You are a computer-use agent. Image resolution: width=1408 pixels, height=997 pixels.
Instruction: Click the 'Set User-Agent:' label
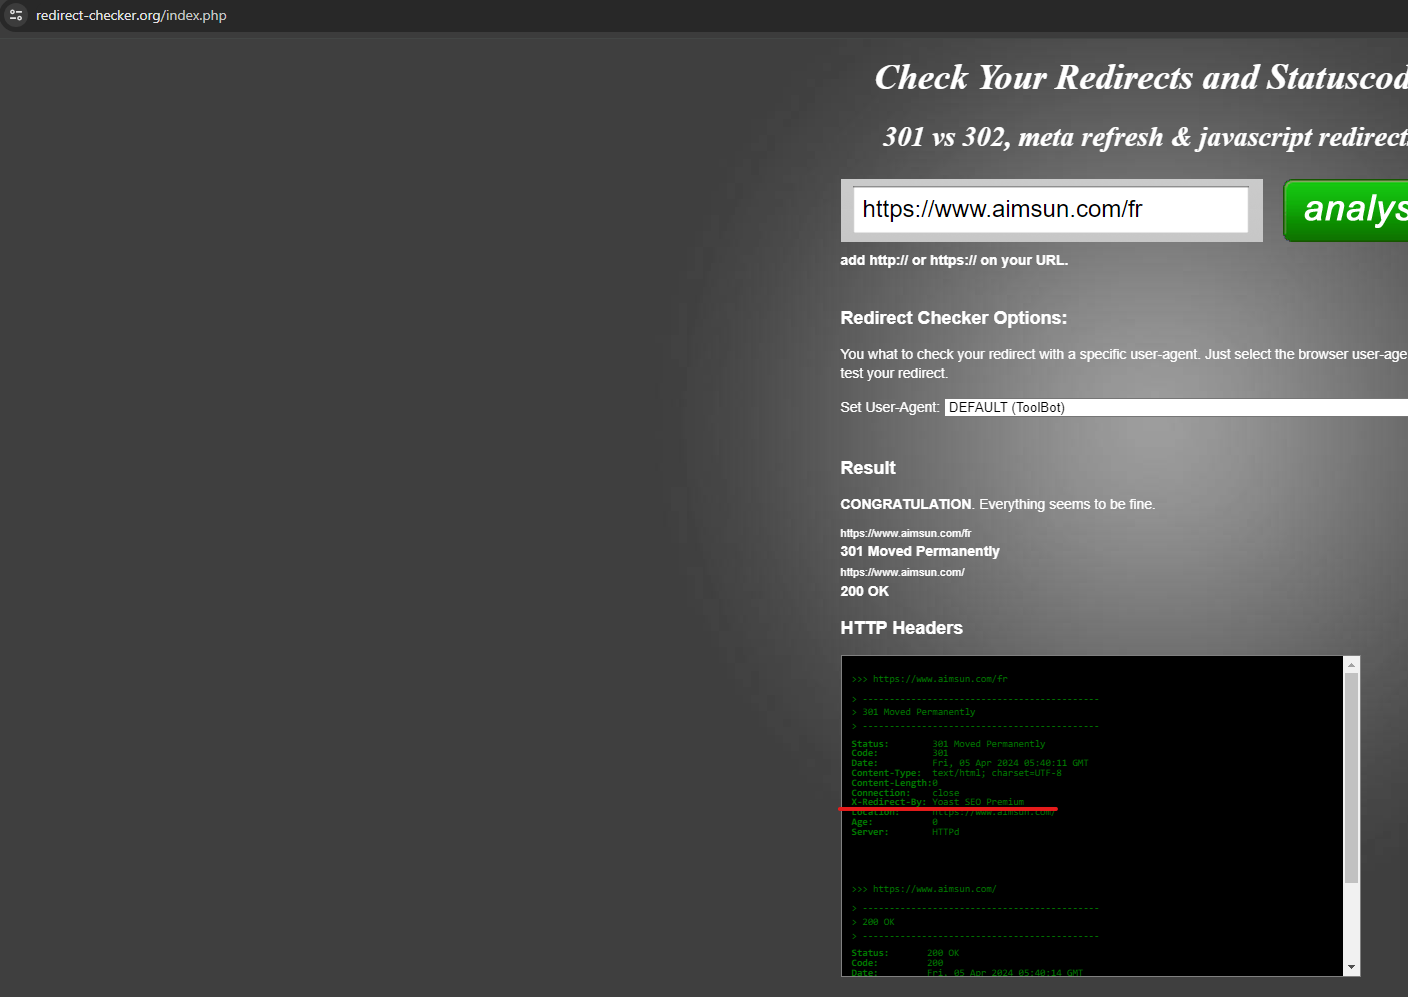[890, 407]
